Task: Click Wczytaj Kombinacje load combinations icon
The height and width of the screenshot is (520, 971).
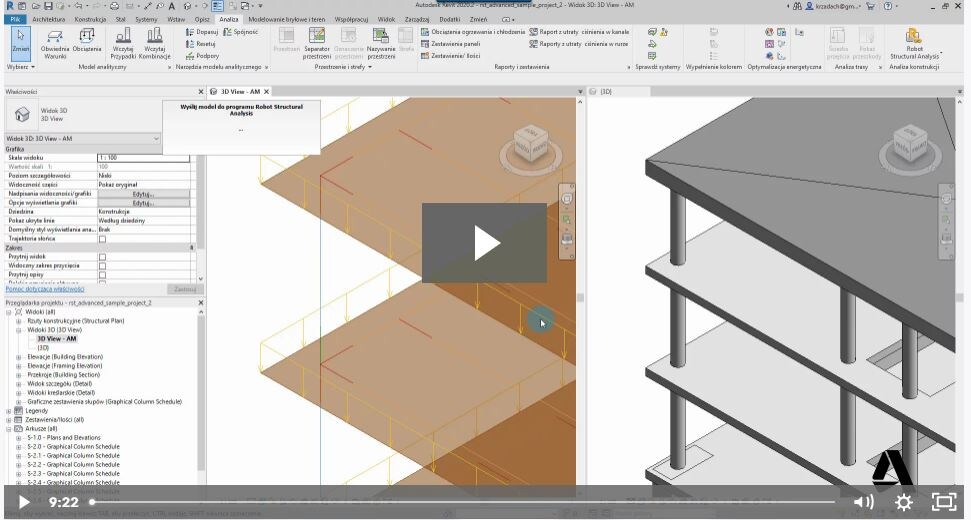Action: 154,42
